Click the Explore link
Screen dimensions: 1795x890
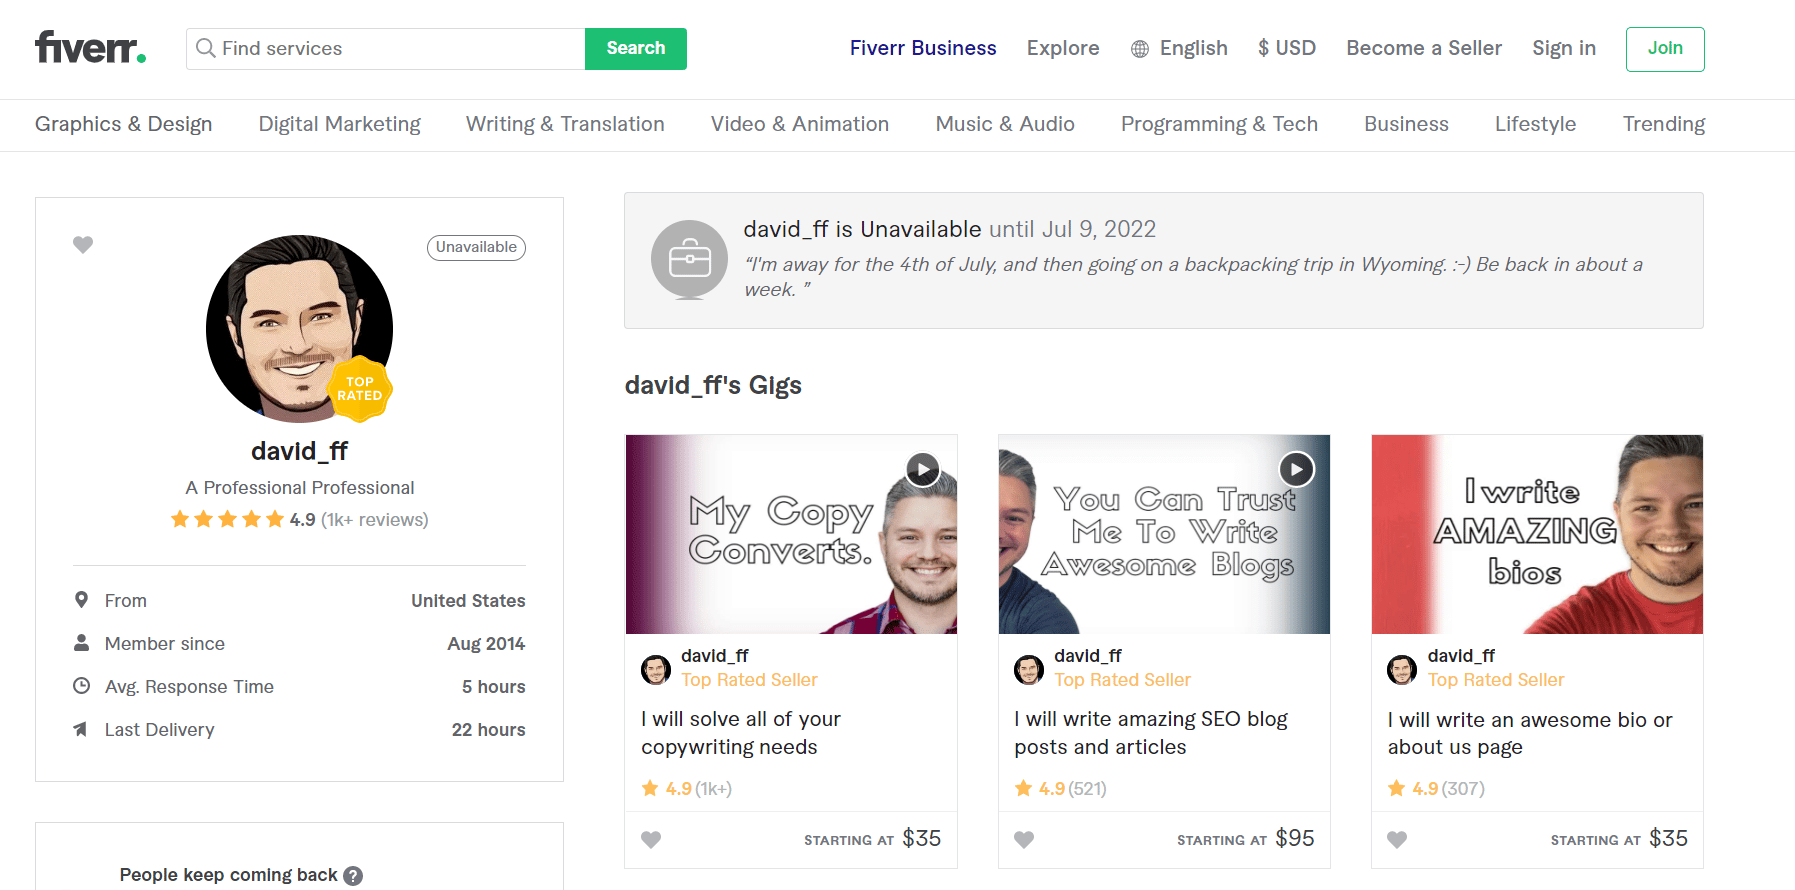[1063, 48]
